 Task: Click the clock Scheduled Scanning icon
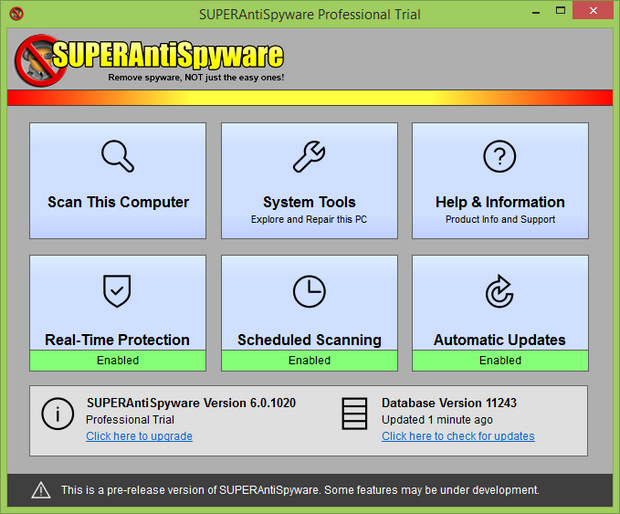tap(309, 291)
